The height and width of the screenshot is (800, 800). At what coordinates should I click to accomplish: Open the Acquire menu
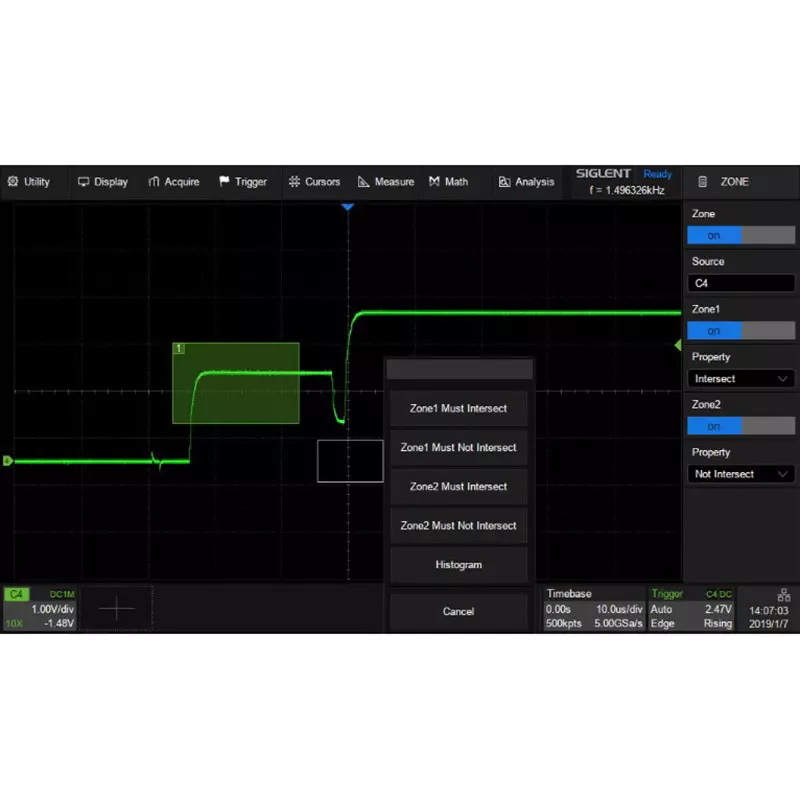(173, 182)
